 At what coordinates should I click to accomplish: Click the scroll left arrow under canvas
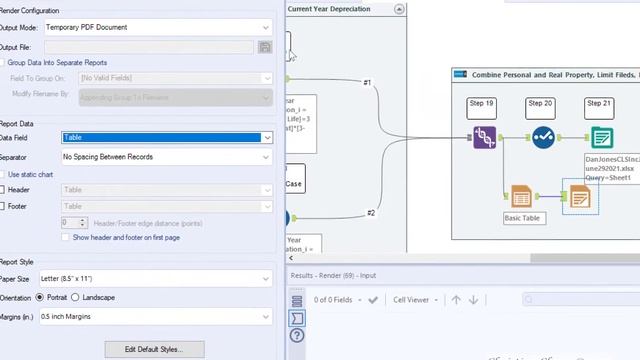(x=291, y=258)
